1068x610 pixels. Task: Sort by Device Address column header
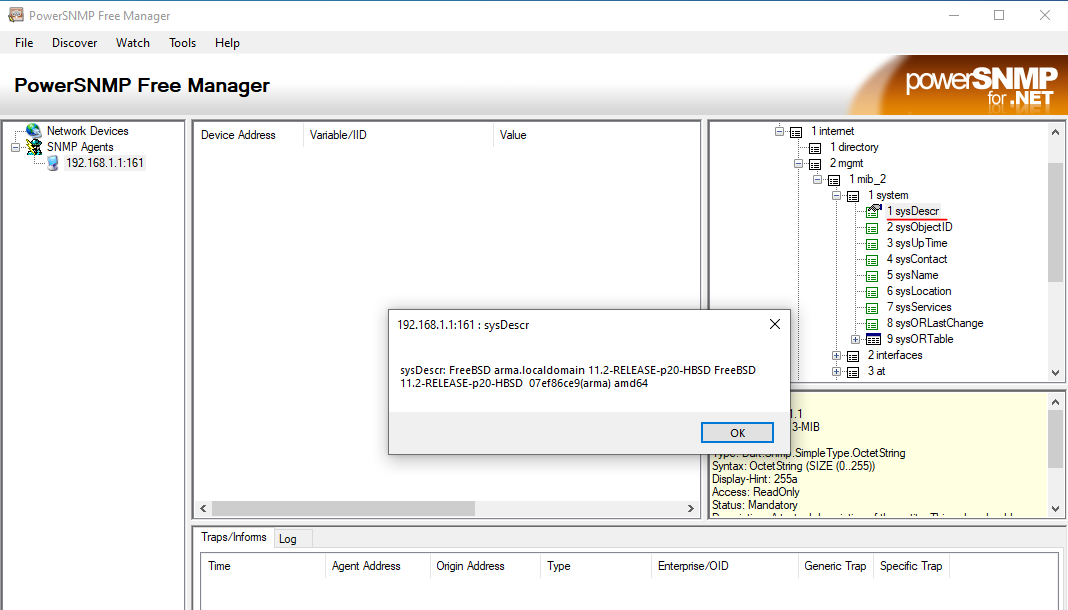pyautogui.click(x=249, y=135)
